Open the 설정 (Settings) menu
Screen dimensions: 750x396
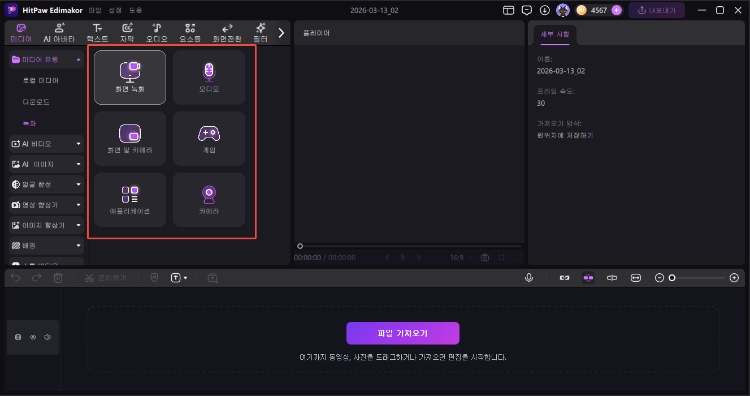pos(115,10)
